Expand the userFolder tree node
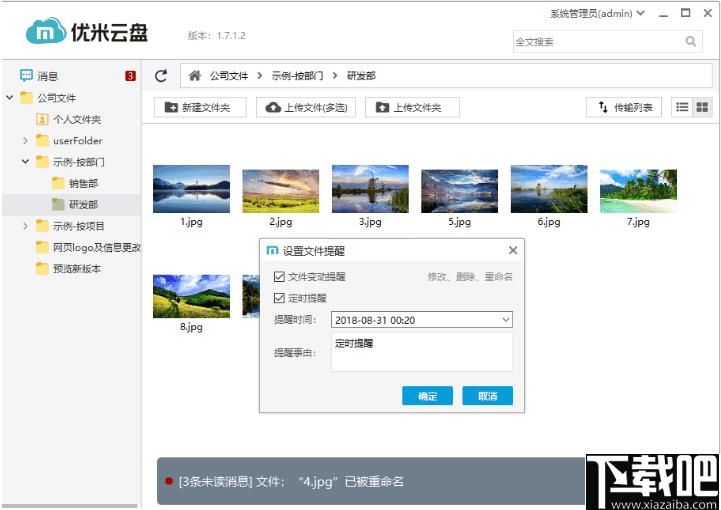Viewport: 721px width, 510px height. (x=26, y=140)
